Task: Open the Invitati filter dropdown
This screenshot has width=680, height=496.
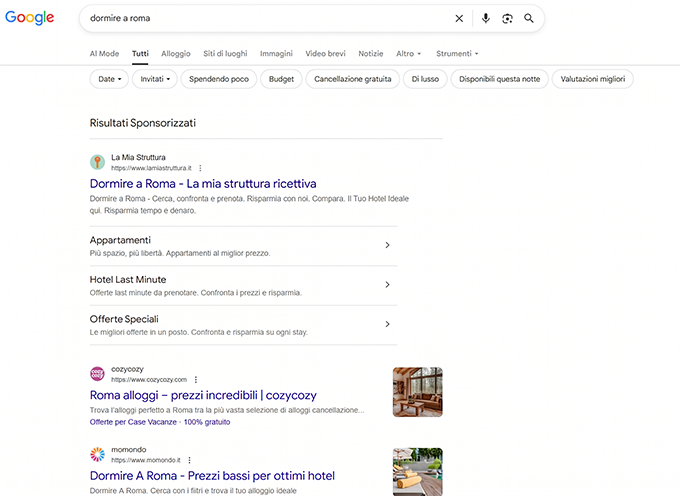Action: (x=155, y=79)
